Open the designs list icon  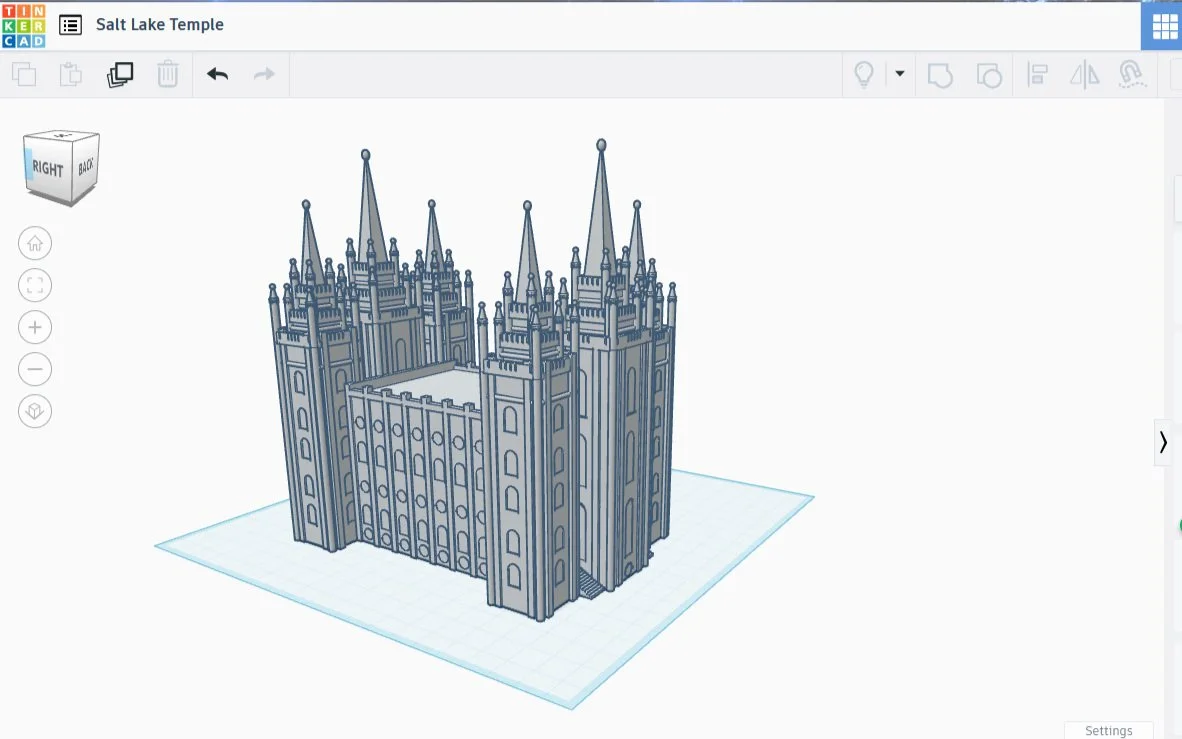(70, 25)
